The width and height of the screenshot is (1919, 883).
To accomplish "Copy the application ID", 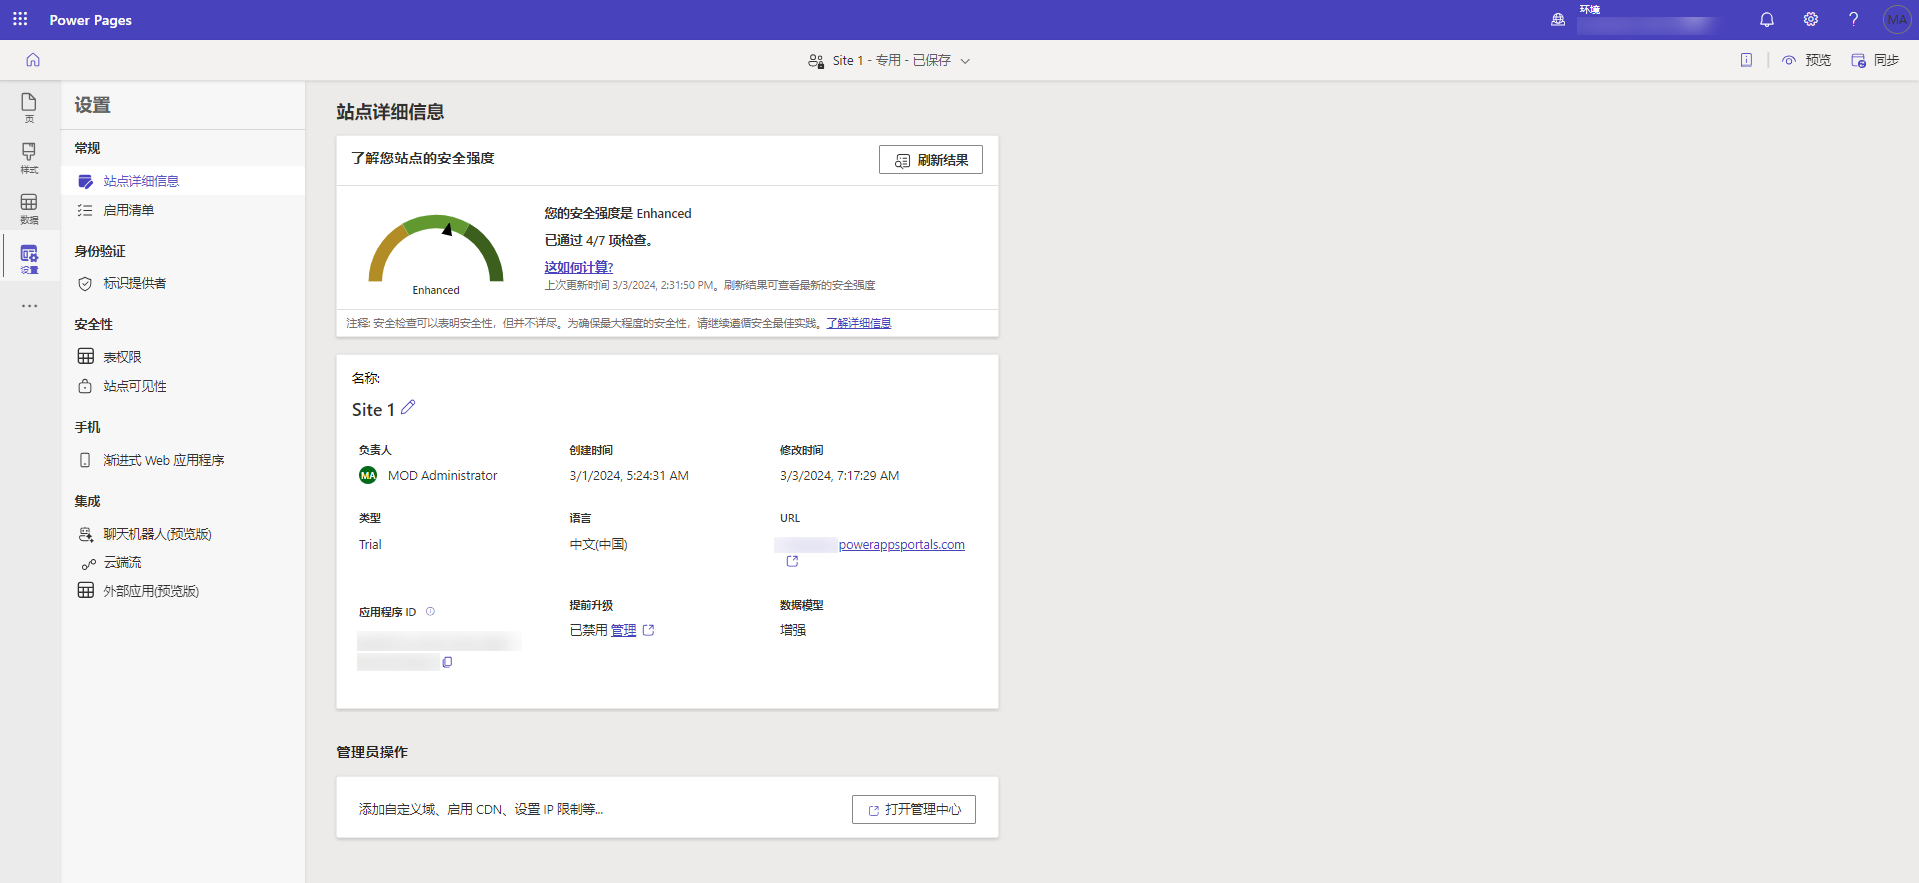I will (447, 662).
